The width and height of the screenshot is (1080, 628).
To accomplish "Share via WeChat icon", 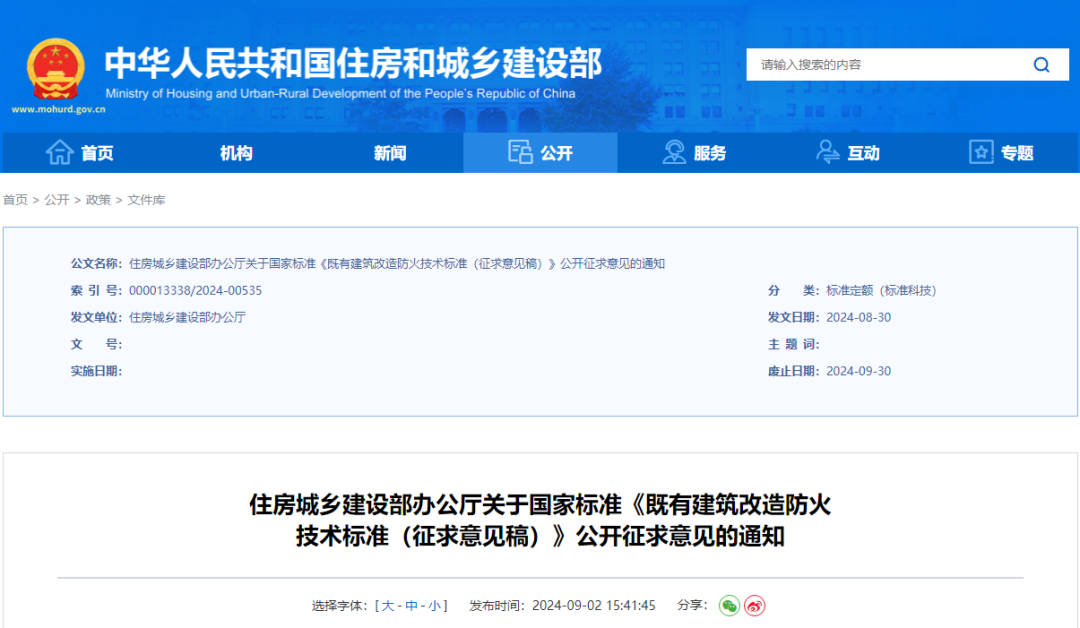I will click(729, 606).
